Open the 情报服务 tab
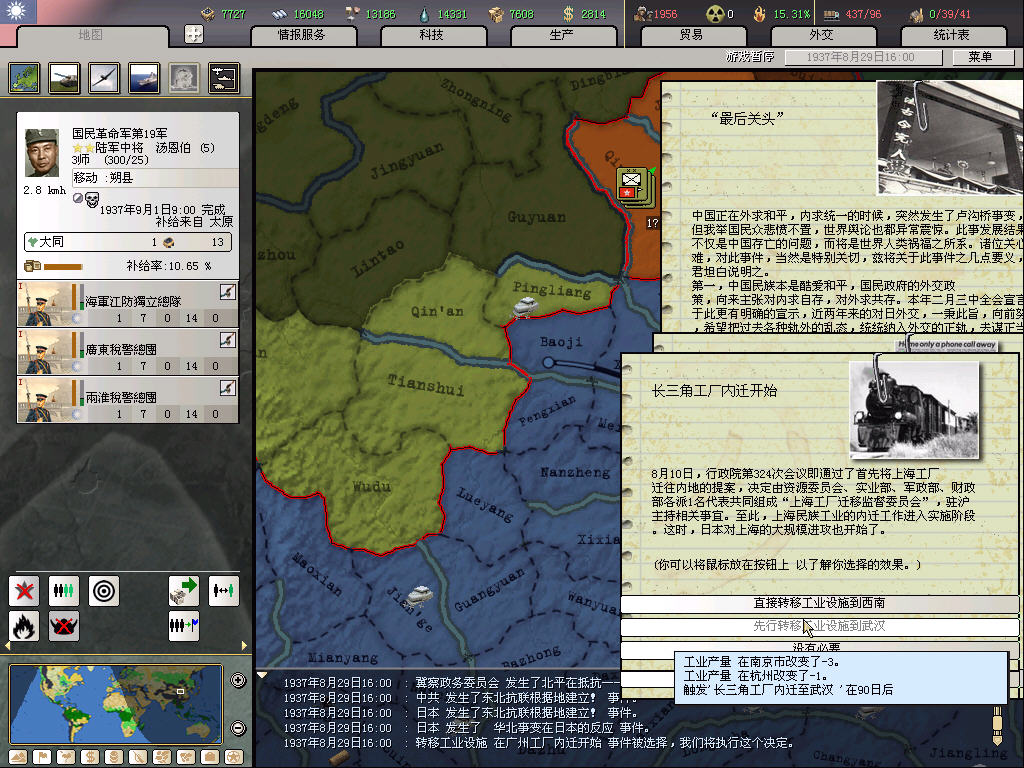The height and width of the screenshot is (768, 1024). pyautogui.click(x=302, y=35)
